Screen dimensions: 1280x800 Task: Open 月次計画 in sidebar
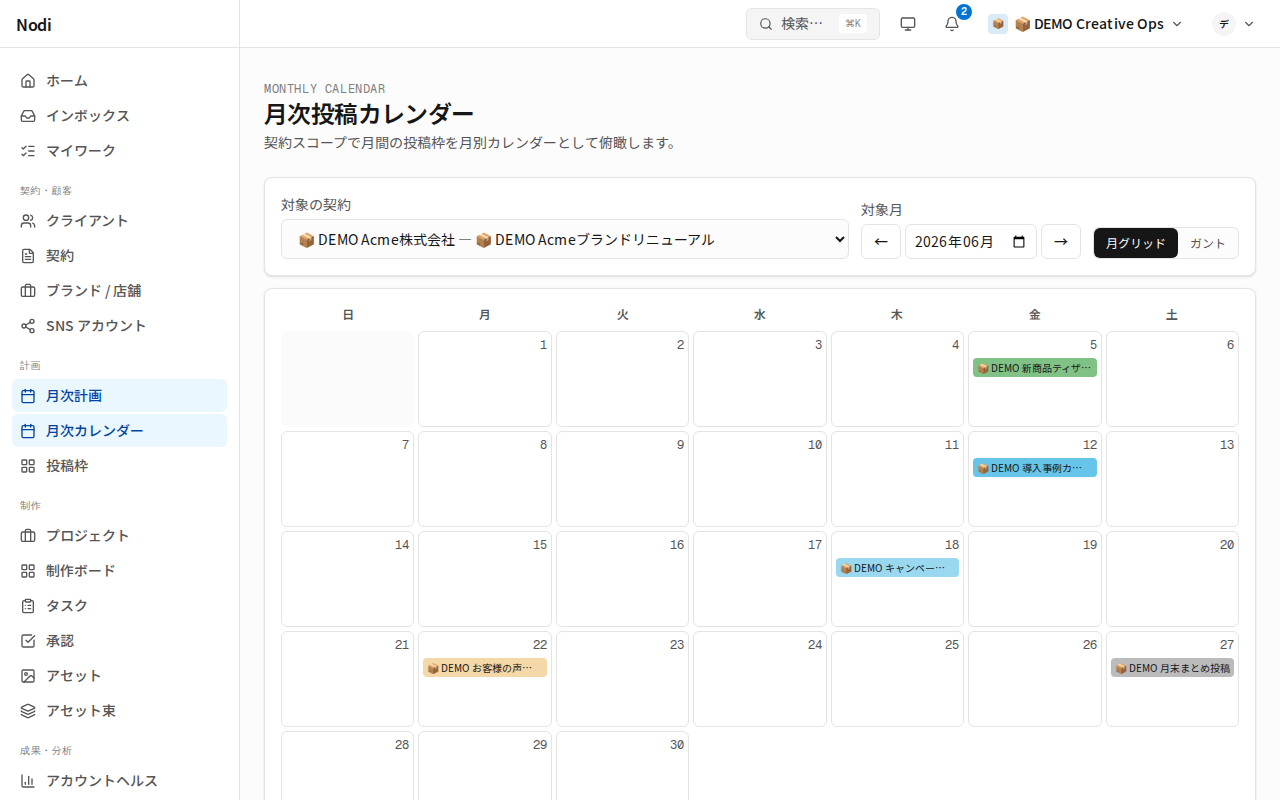pos(119,395)
